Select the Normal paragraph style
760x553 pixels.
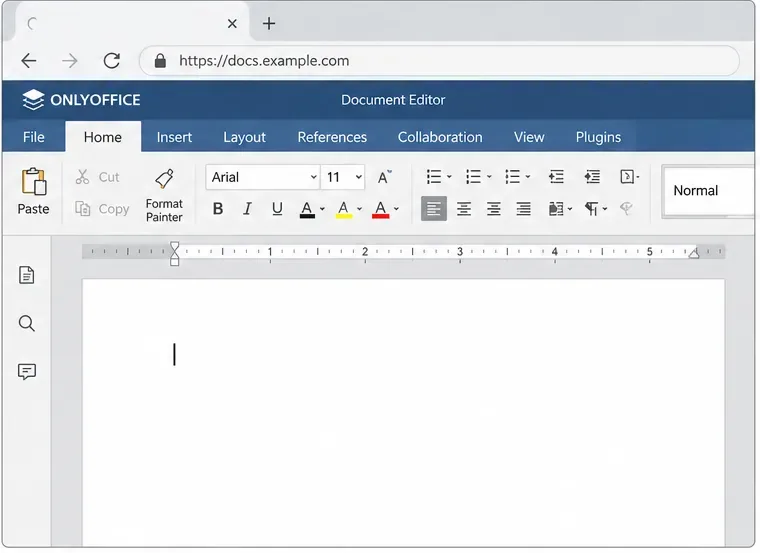tap(709, 191)
